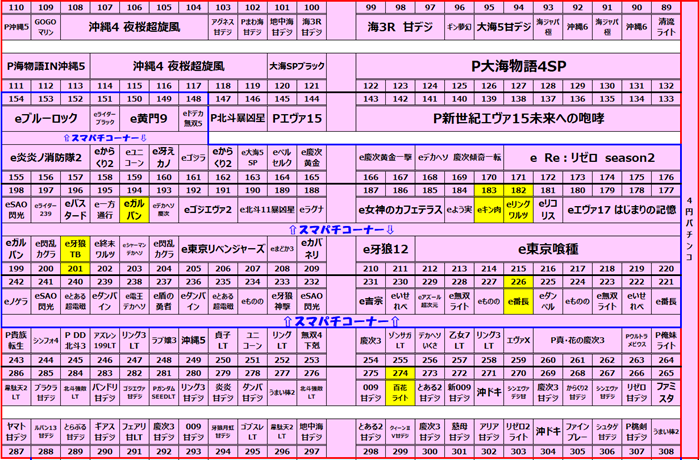This screenshot has height=460, width=700.
Task: Click the P DD北斗3 cell
Action: coord(75,340)
